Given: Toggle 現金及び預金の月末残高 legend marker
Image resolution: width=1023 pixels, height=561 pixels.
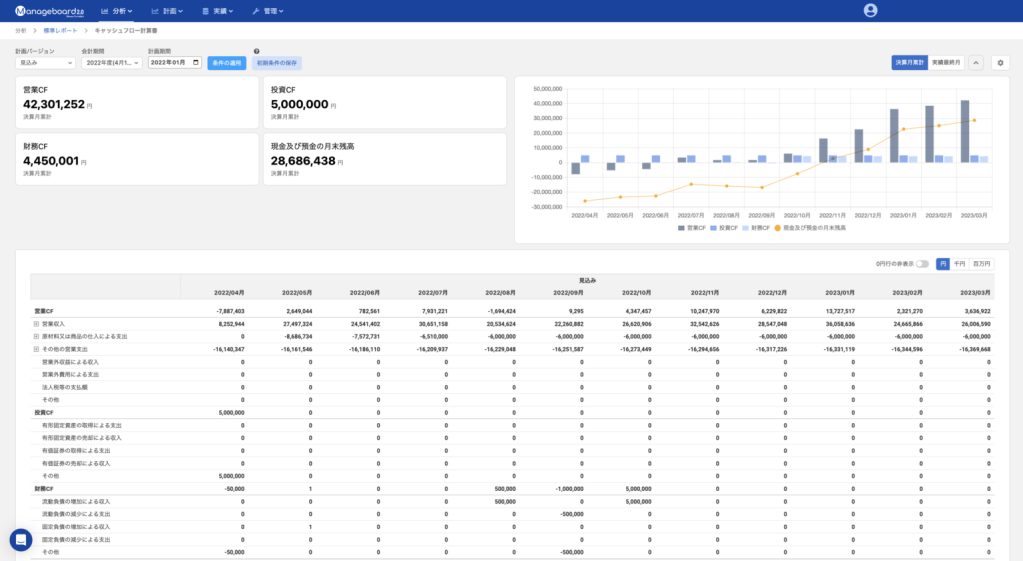Looking at the screenshot, I should (x=777, y=228).
